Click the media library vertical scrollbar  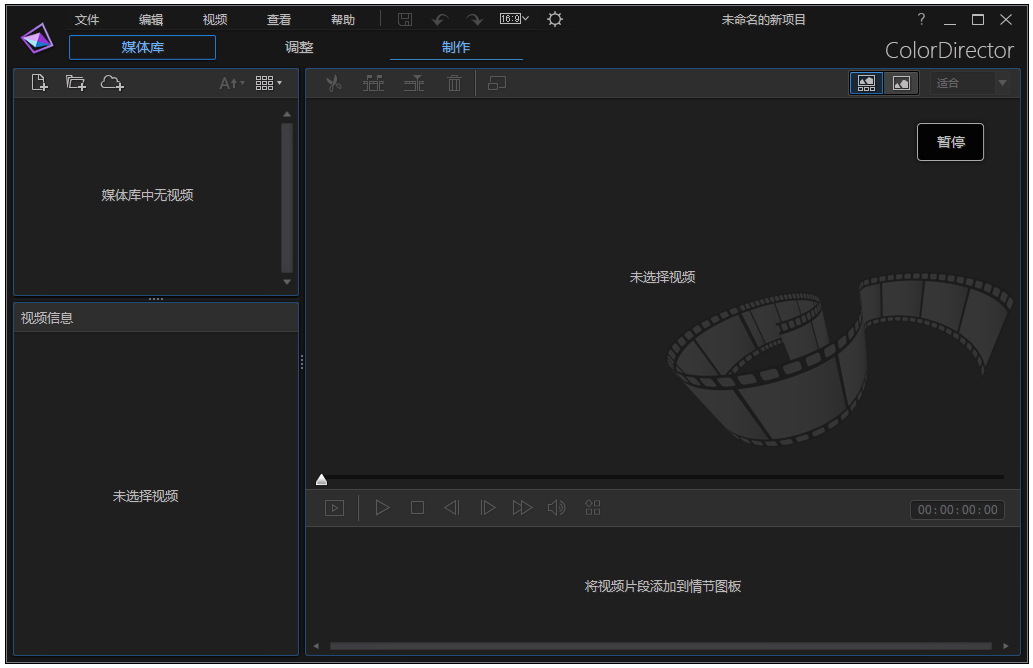pyautogui.click(x=287, y=198)
